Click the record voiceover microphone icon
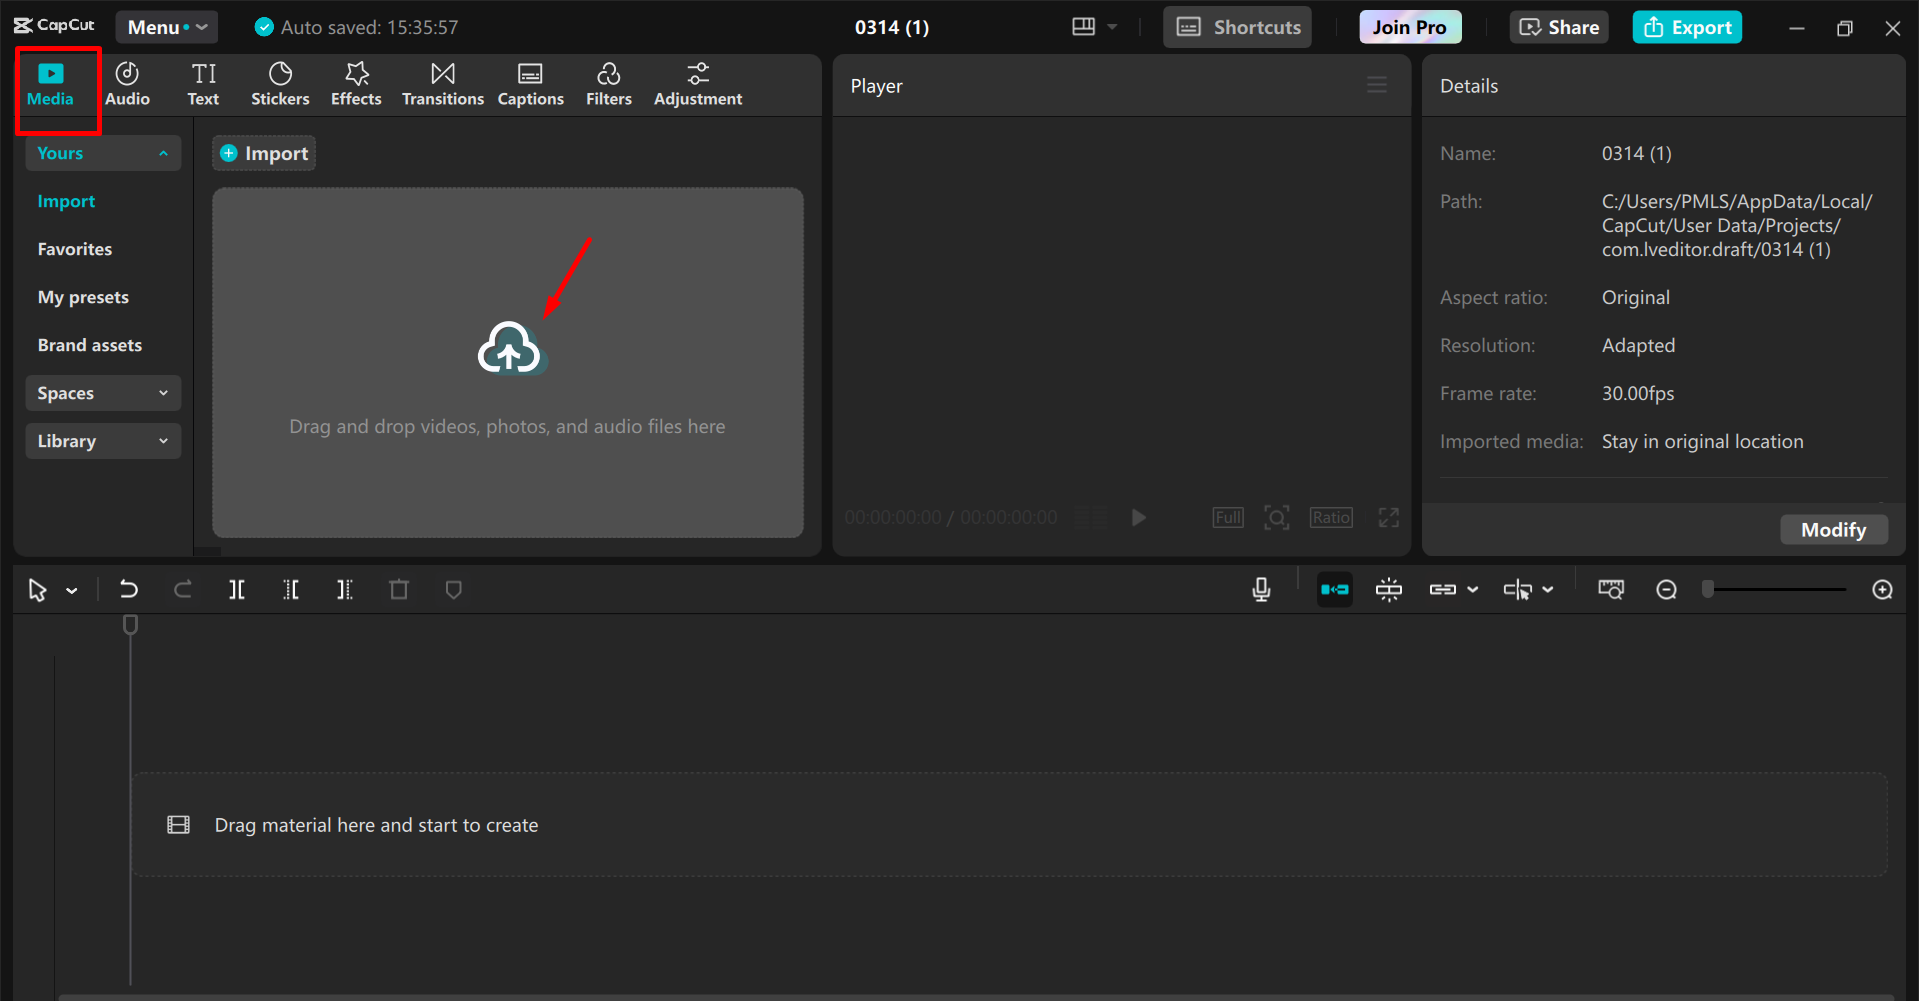This screenshot has width=1919, height=1001. [1261, 589]
